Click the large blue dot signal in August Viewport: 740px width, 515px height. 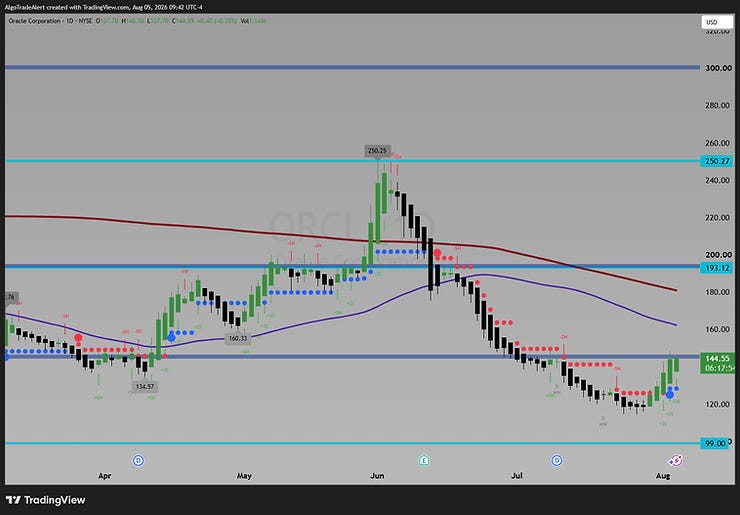click(670, 394)
